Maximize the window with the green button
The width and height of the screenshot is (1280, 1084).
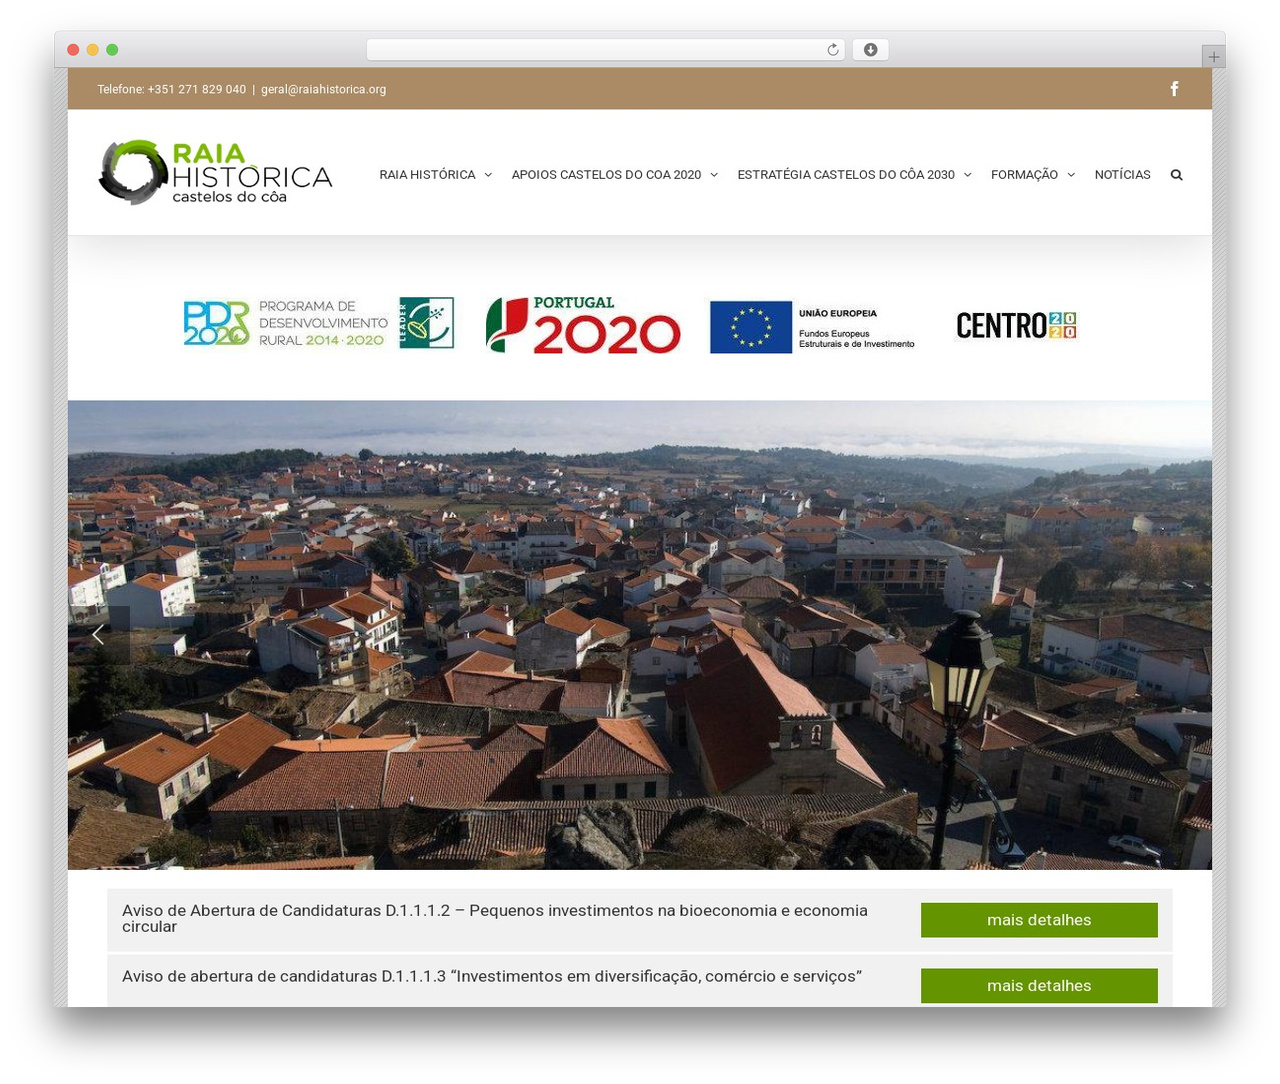(x=112, y=50)
